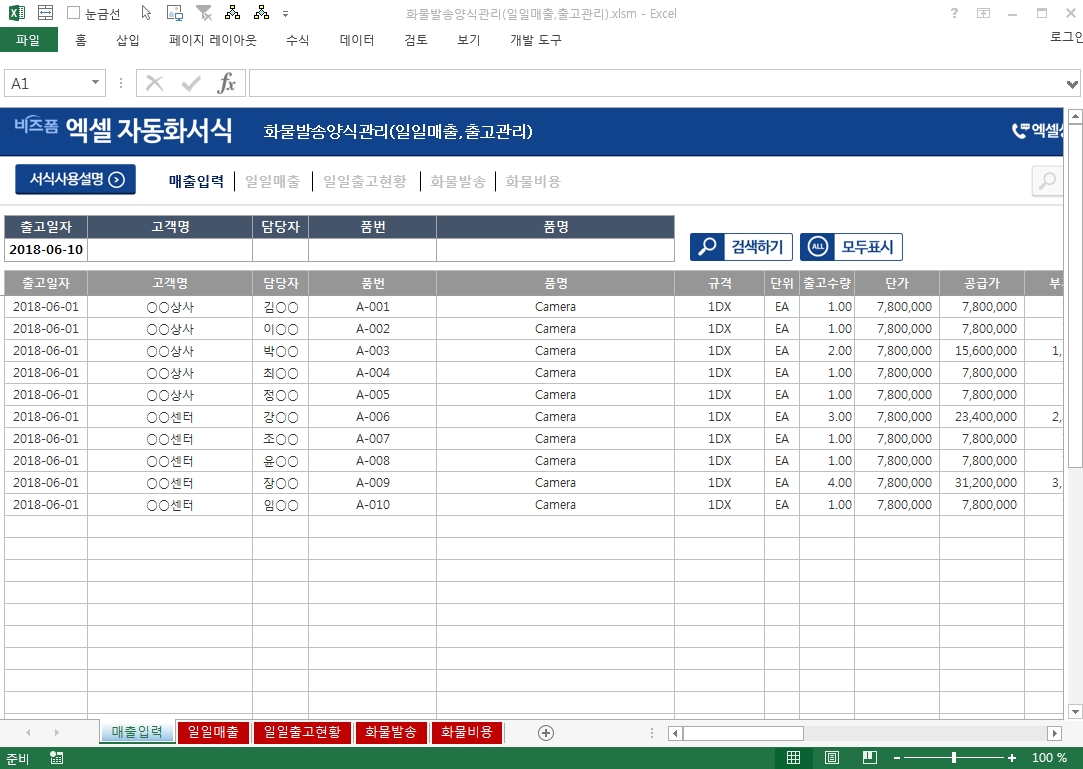The image size is (1083, 769).
Task: Click the magnifier search icon at right
Action: pos(1047,181)
